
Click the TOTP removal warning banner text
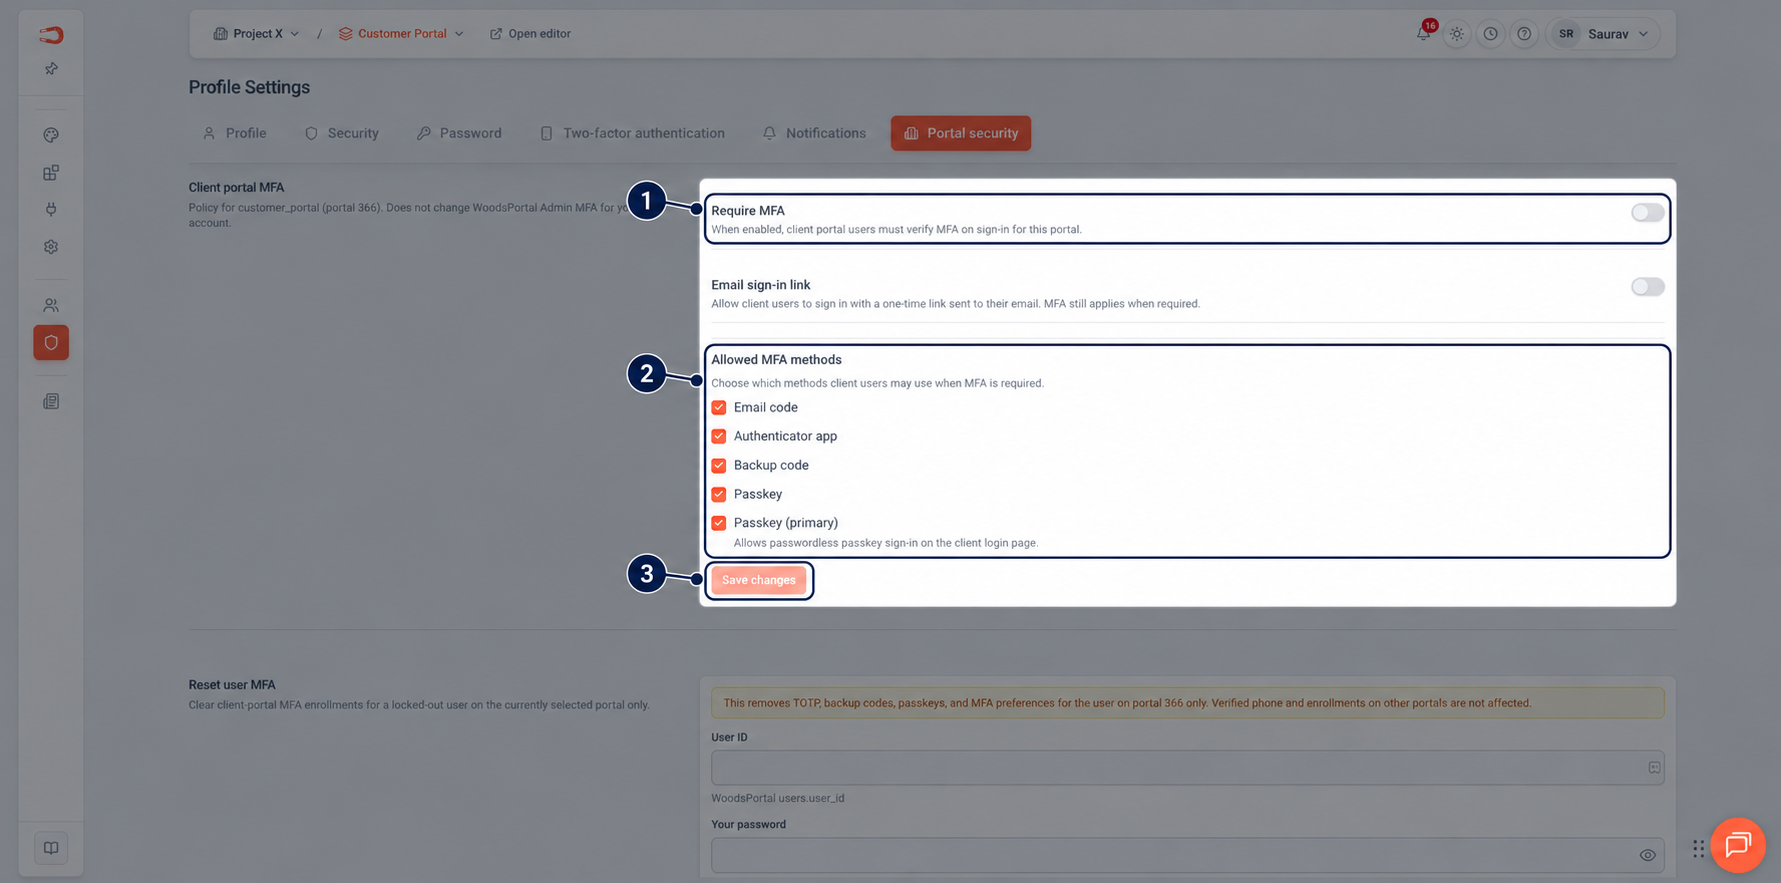[1127, 703]
